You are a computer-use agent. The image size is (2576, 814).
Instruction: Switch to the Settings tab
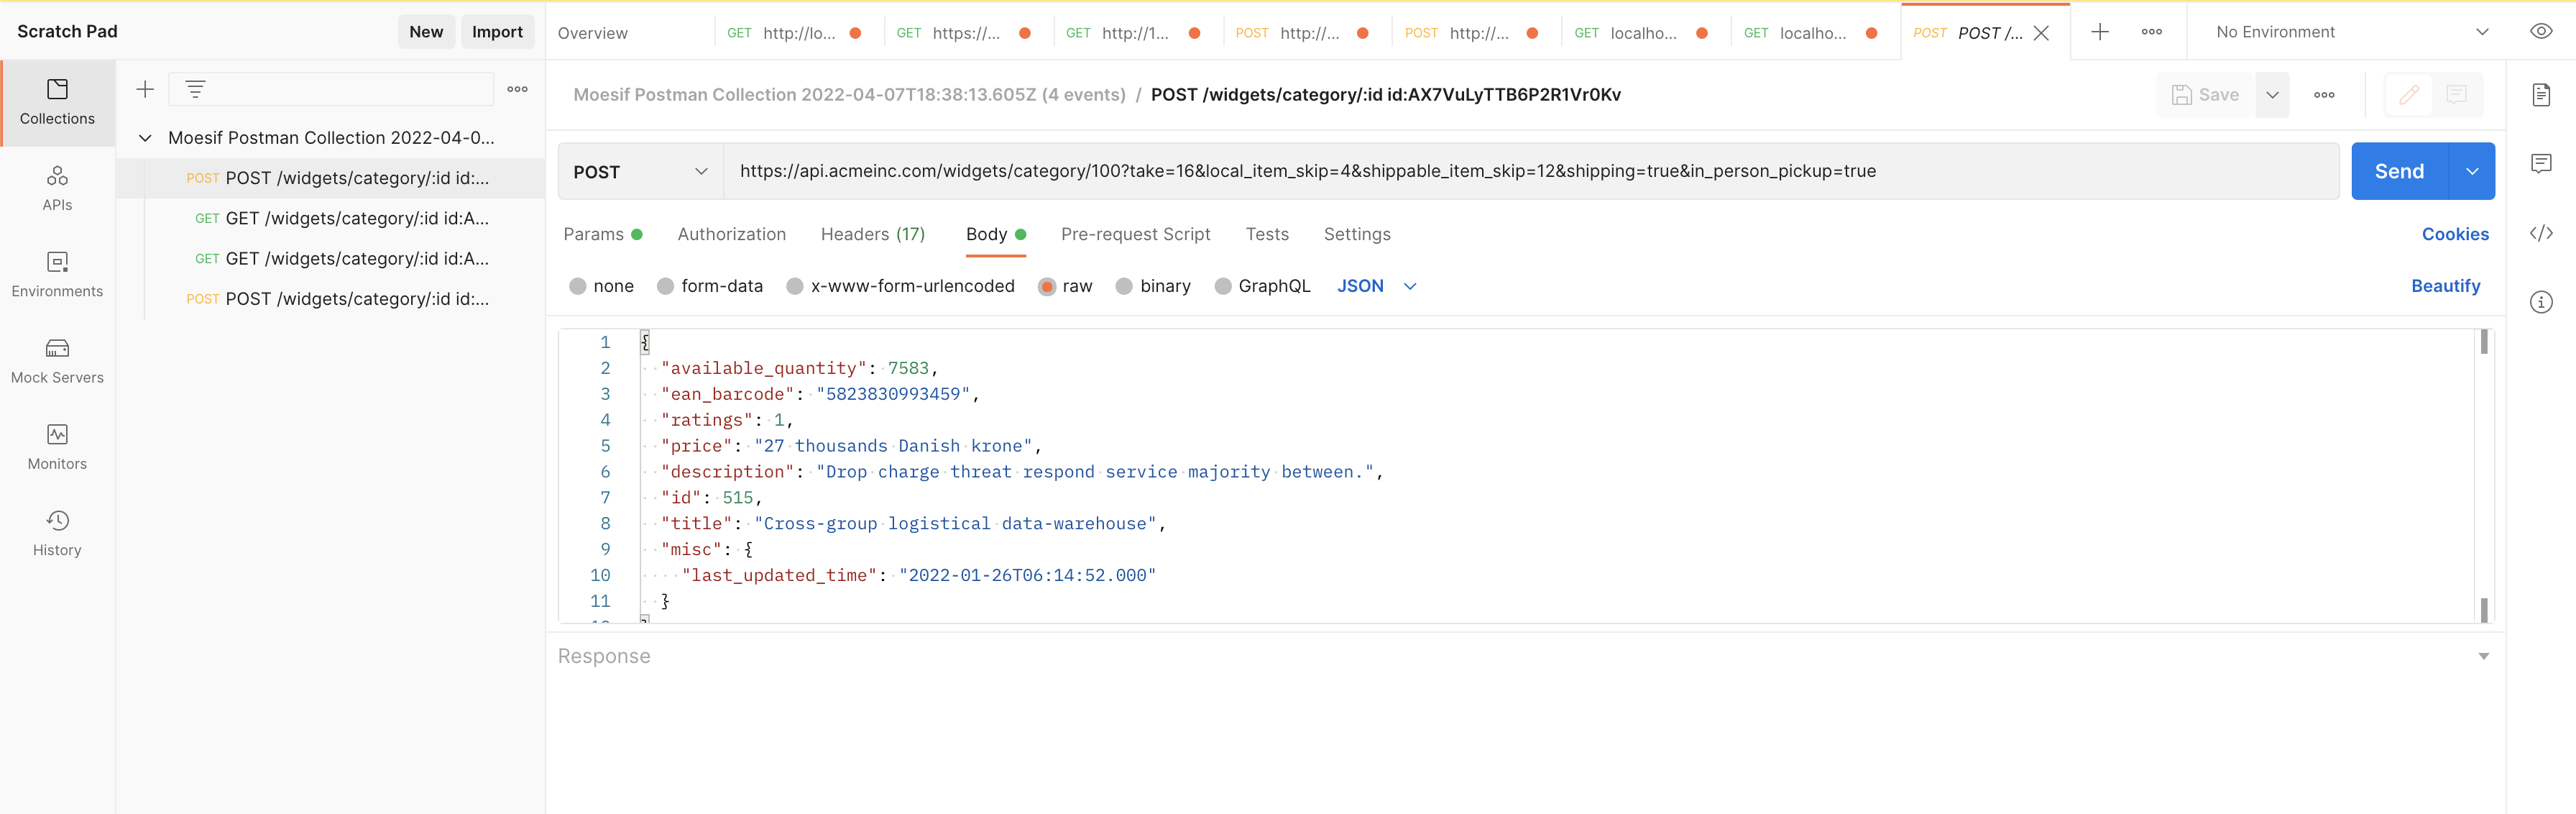point(1357,234)
